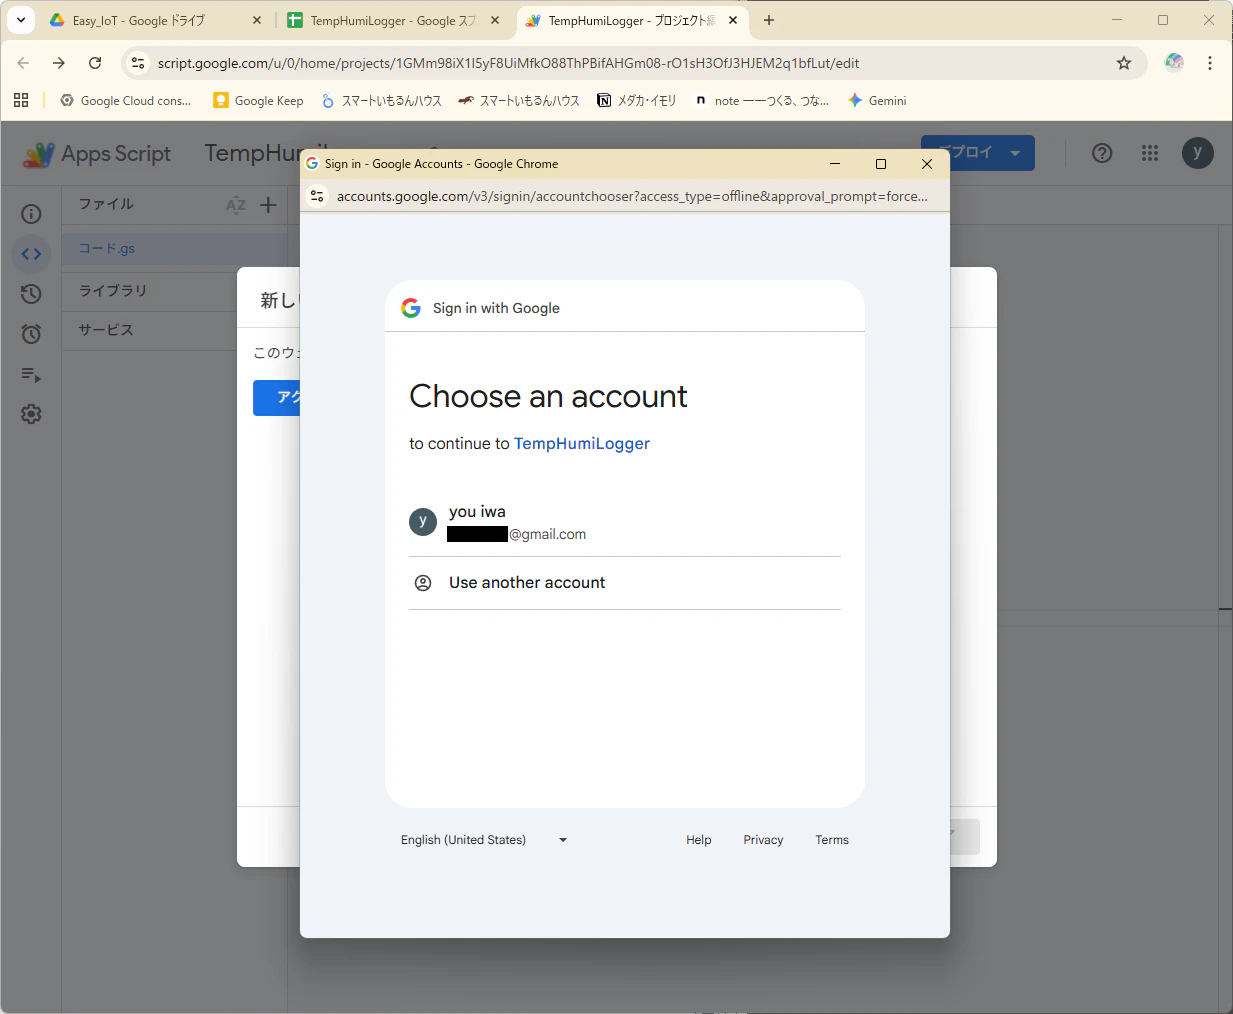Open the Google account avatar in Apps Script
The image size is (1233, 1014).
point(1198,153)
